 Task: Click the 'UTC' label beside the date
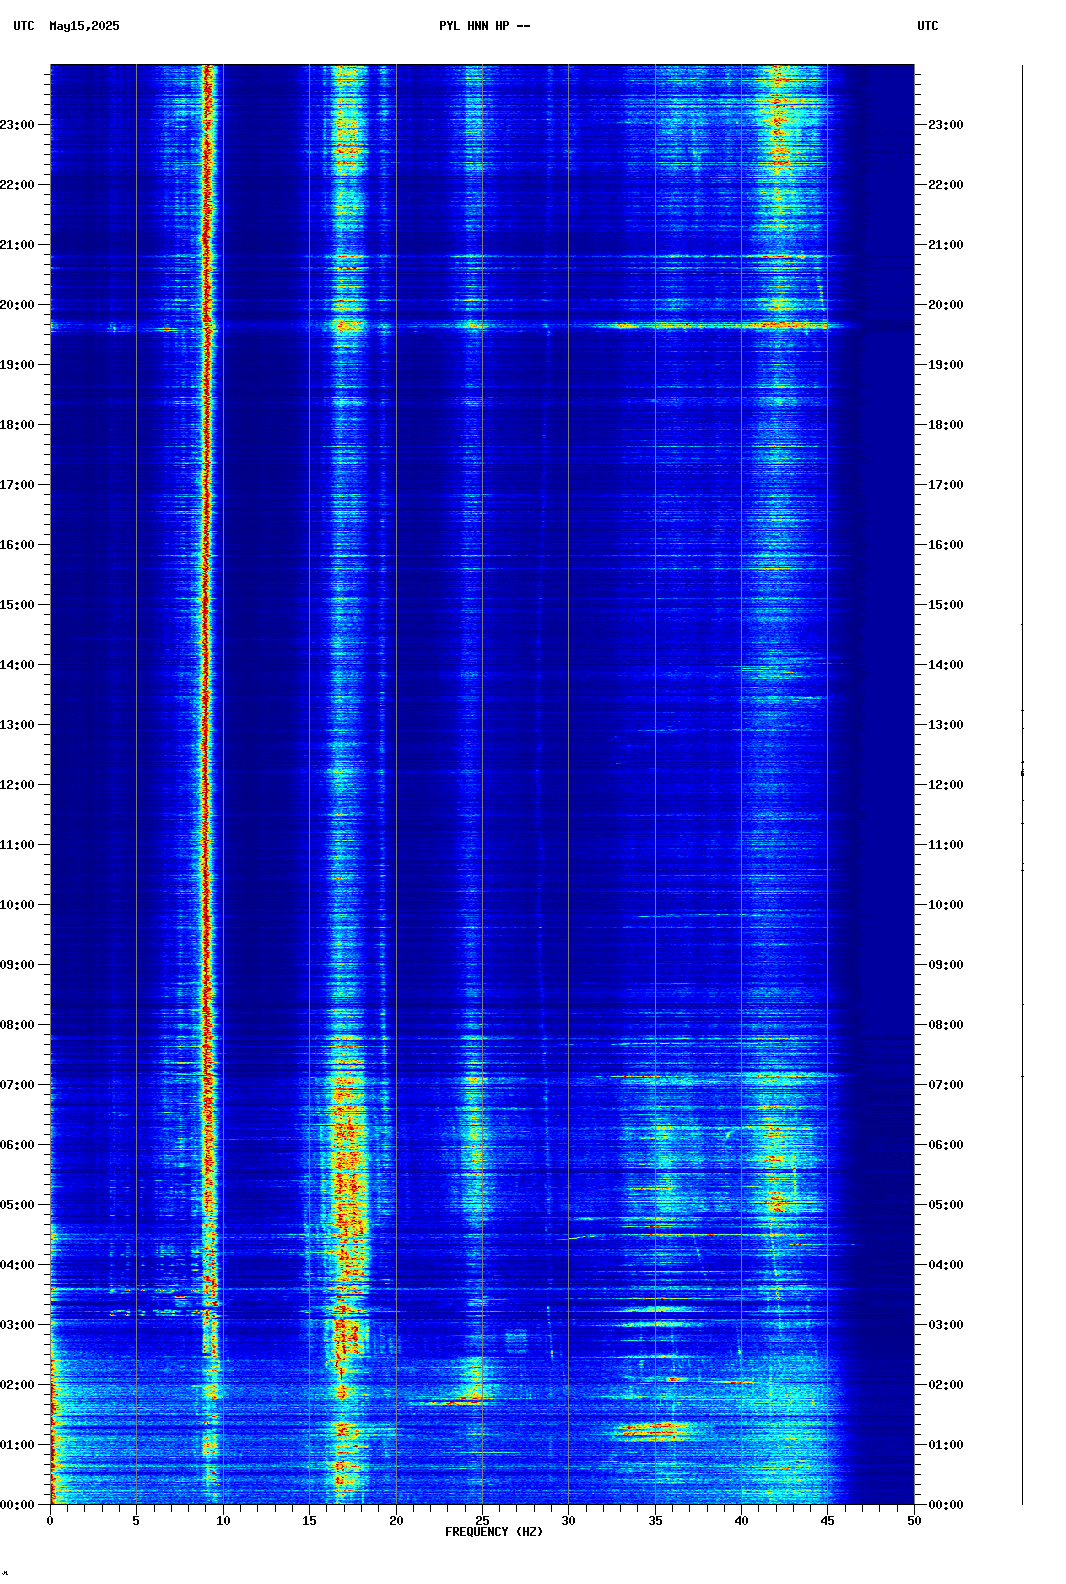(x=24, y=26)
